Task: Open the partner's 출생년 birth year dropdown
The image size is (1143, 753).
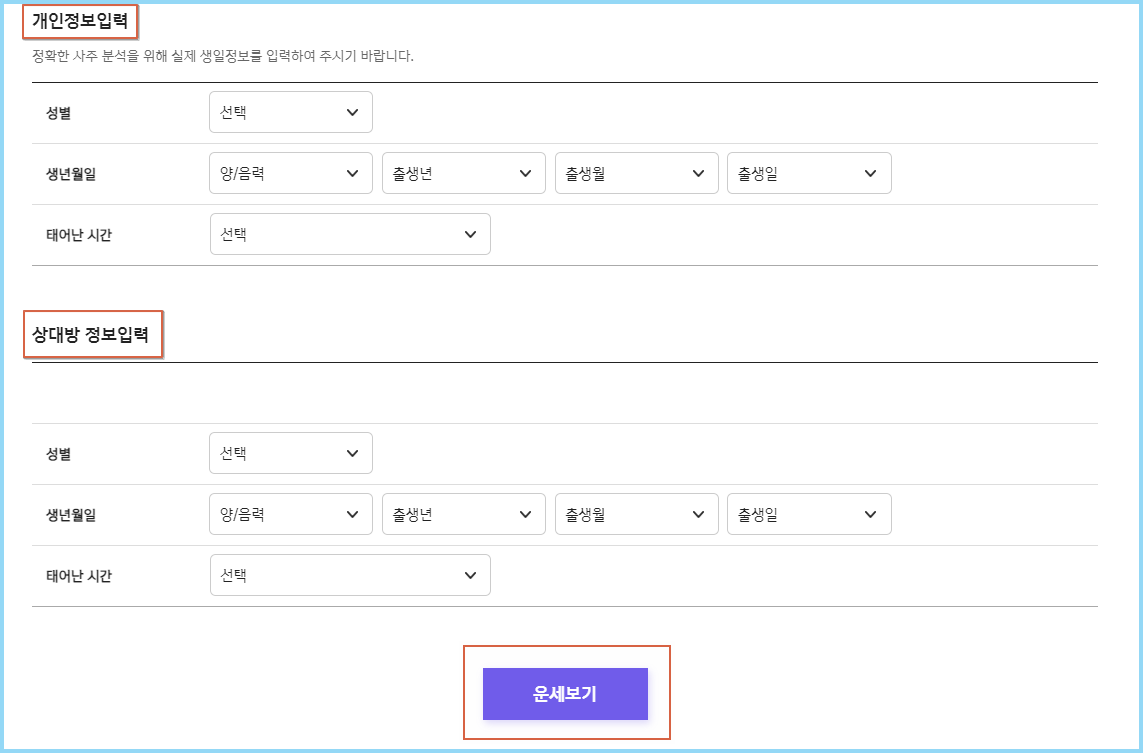Action: 463,513
